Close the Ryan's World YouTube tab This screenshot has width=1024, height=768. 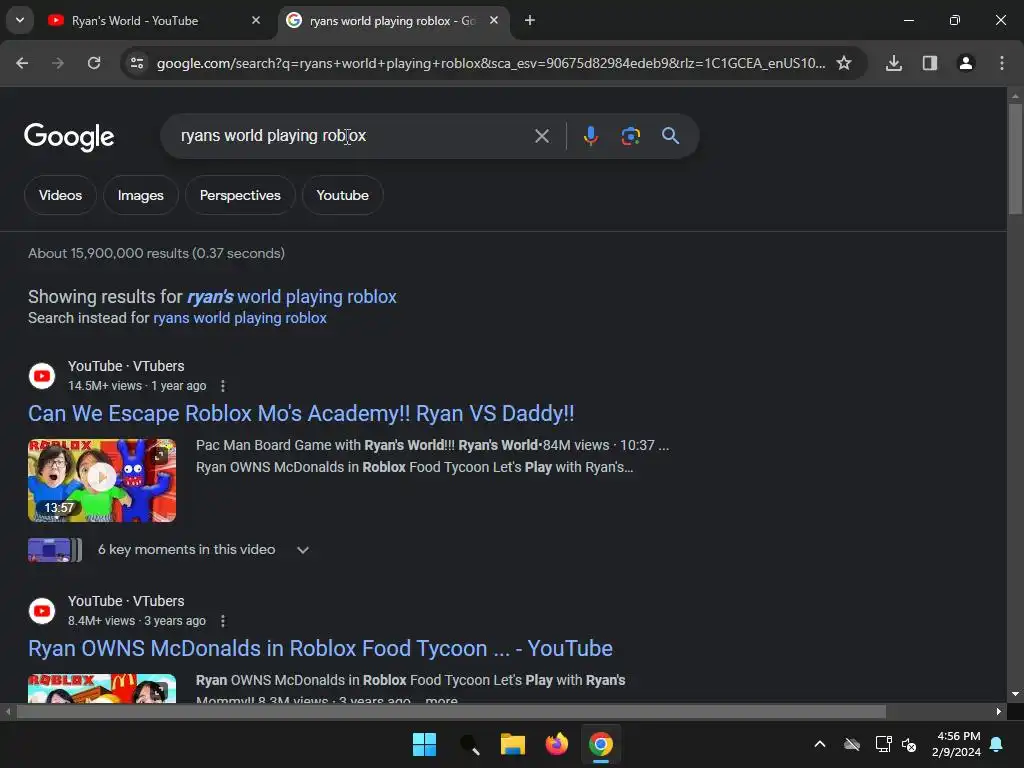[x=256, y=20]
